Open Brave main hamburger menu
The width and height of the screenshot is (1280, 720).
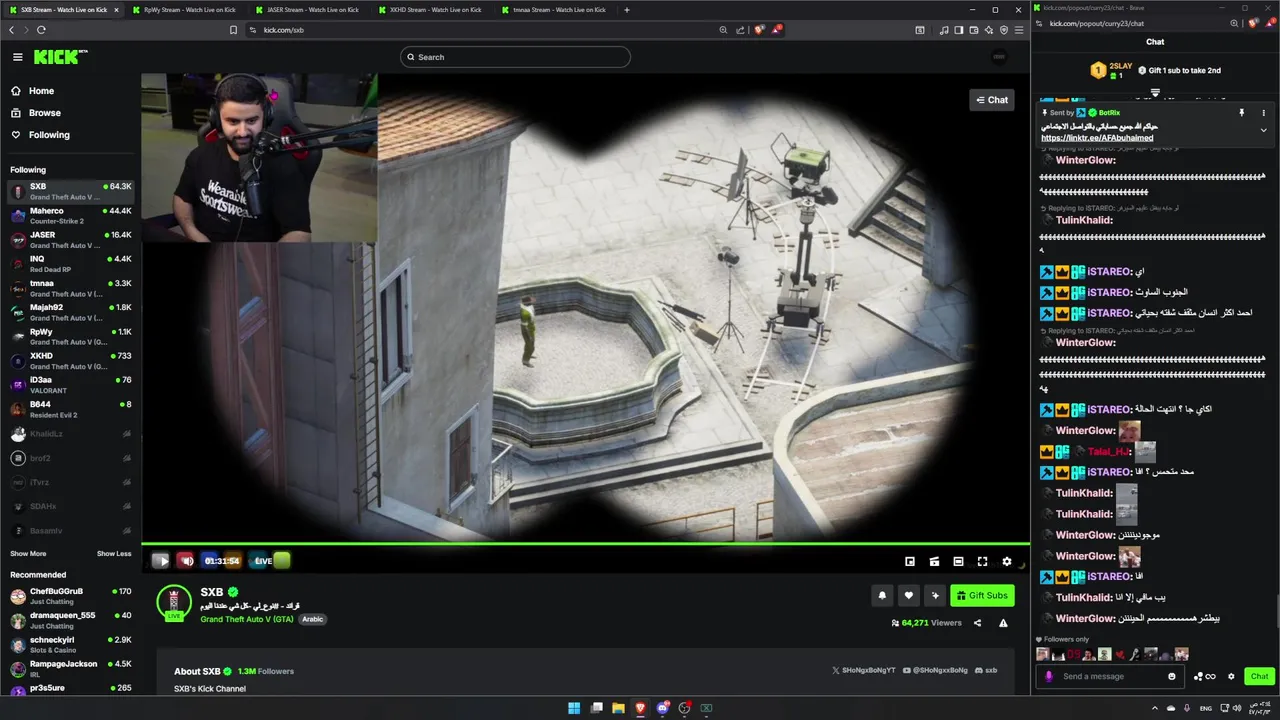point(1019,30)
